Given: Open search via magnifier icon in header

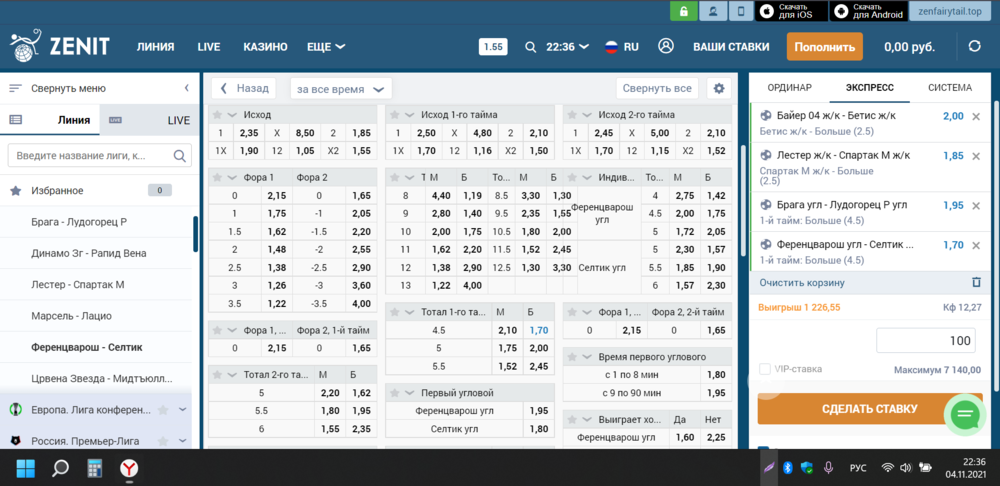Looking at the screenshot, I should pyautogui.click(x=531, y=47).
